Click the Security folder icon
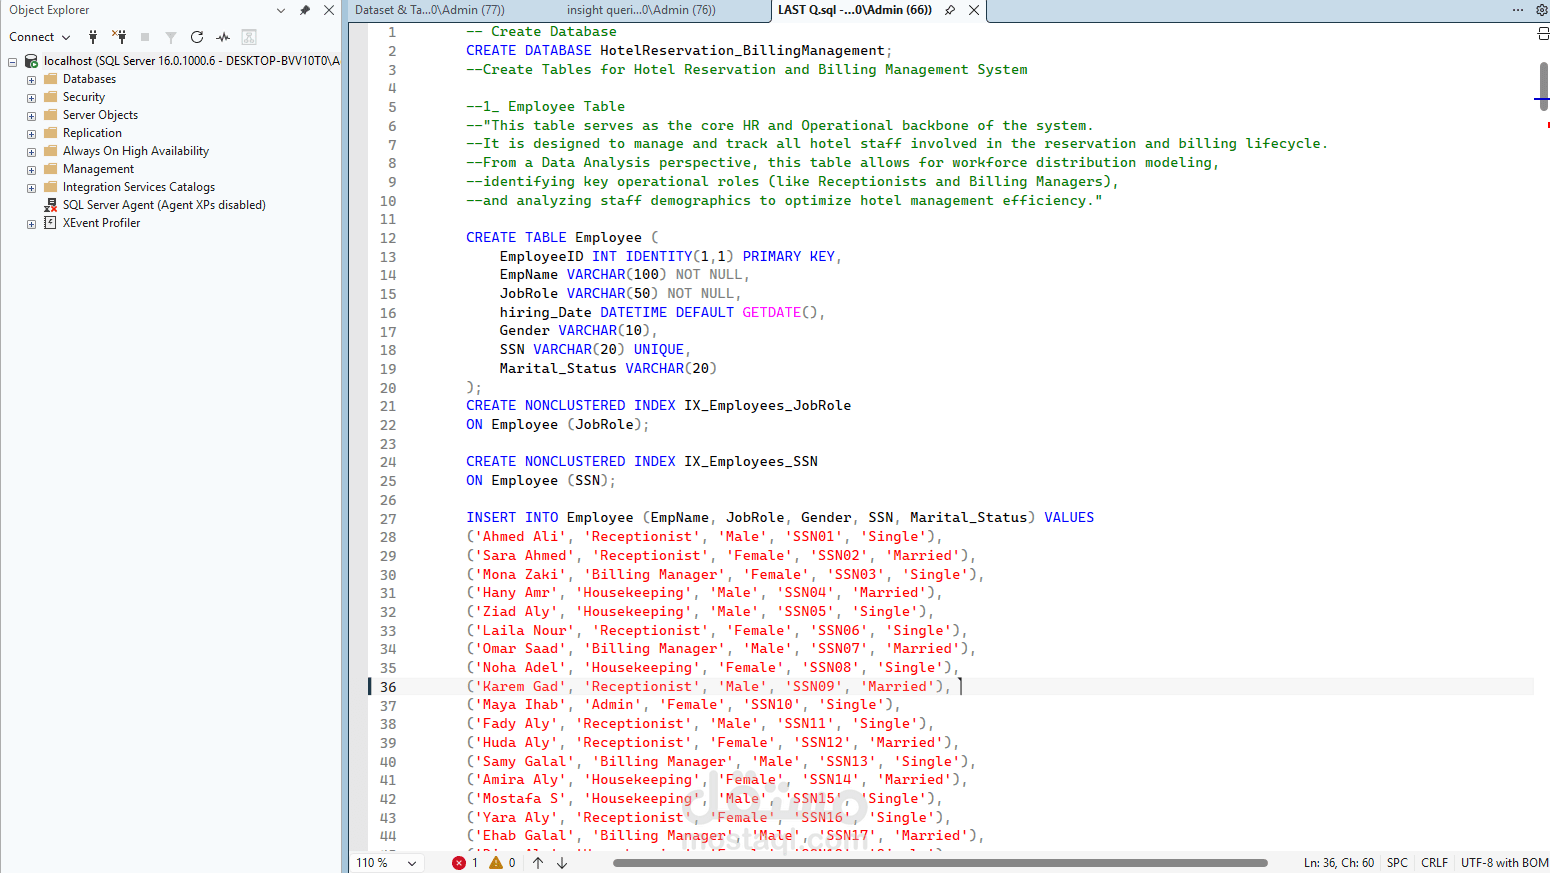Viewport: 1550px width, 873px height. pos(50,97)
